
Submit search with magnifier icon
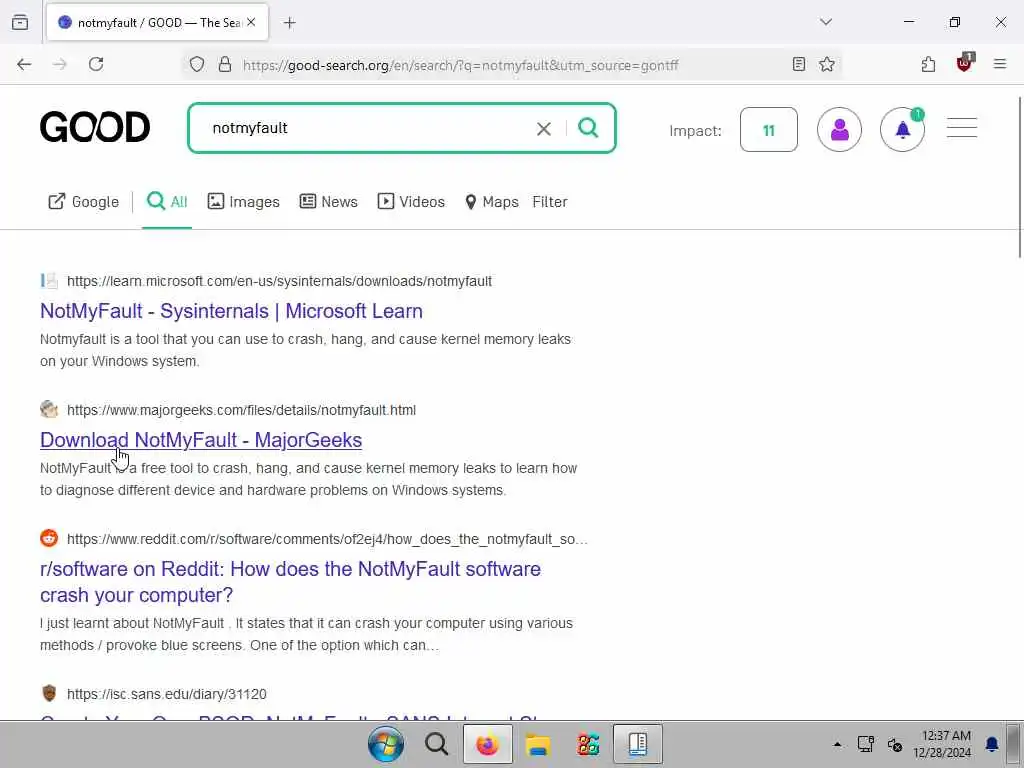(588, 127)
